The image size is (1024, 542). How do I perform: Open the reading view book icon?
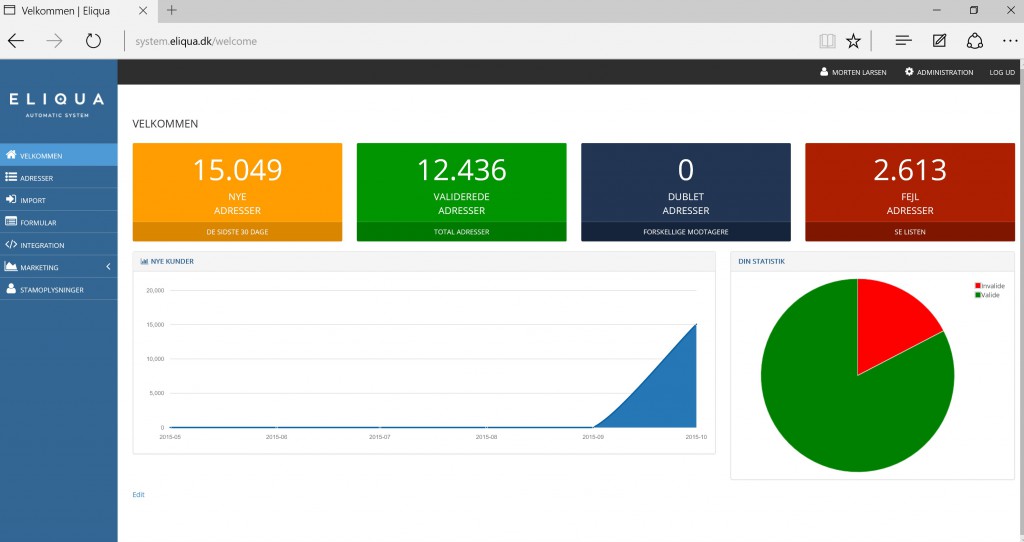827,41
